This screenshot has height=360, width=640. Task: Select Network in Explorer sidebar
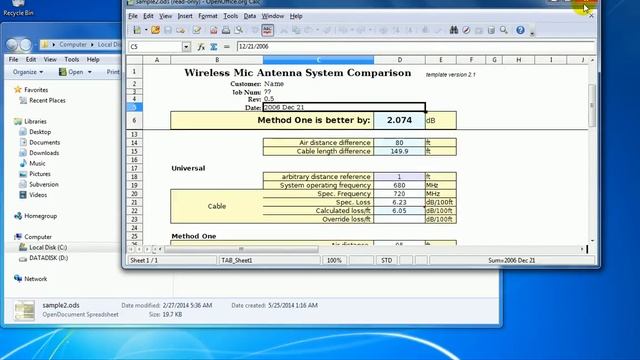coord(31,279)
